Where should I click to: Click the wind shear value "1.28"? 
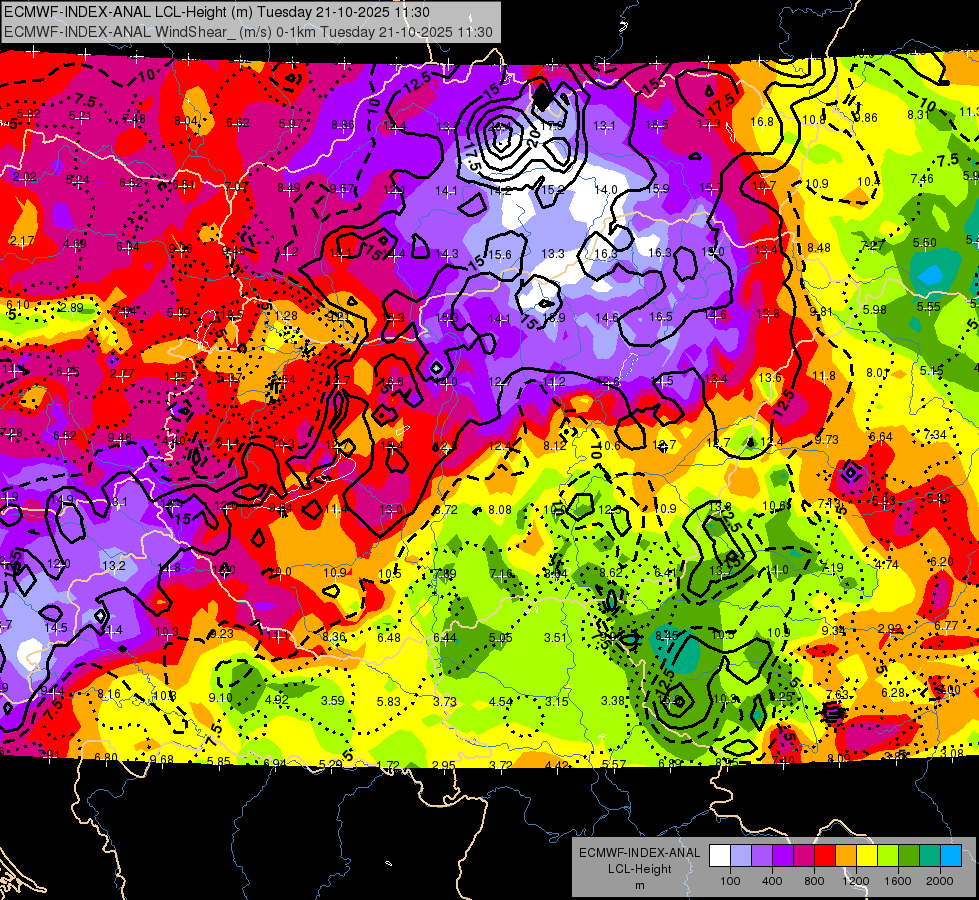[286, 315]
